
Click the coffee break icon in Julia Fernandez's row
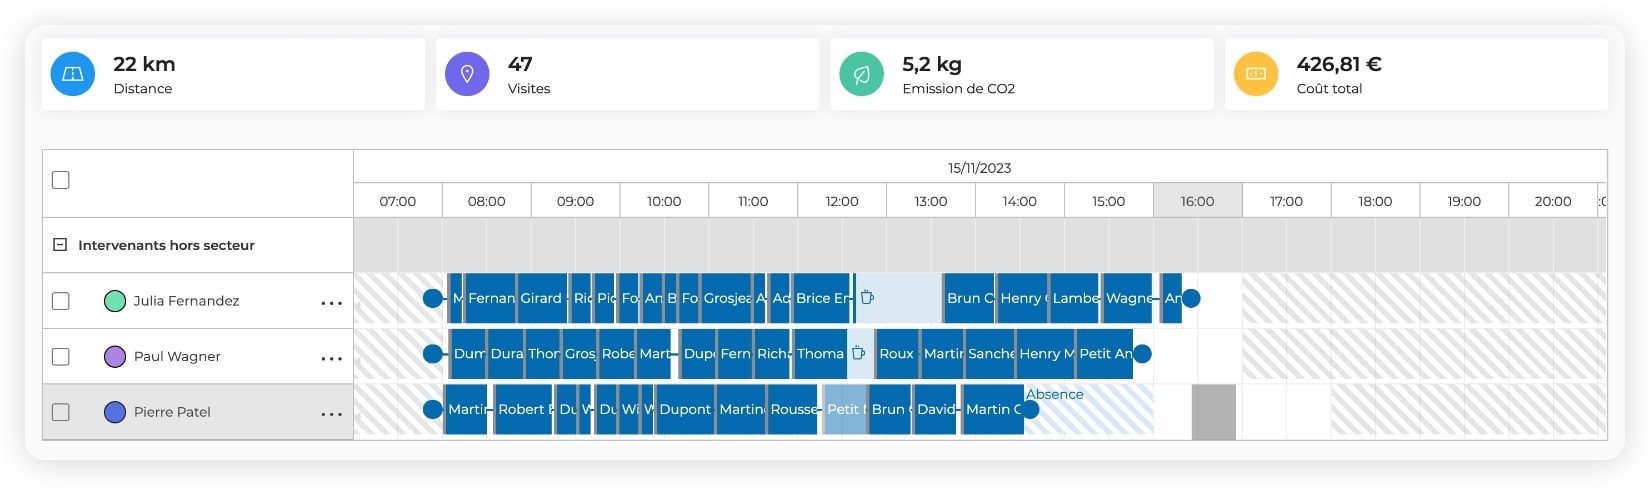point(867,298)
